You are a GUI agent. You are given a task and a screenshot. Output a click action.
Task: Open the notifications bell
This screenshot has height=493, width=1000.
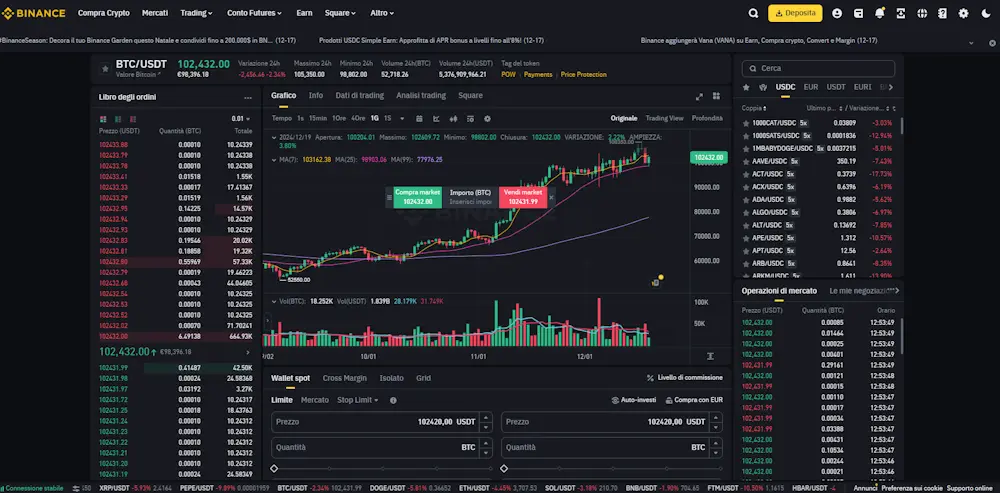coord(879,13)
